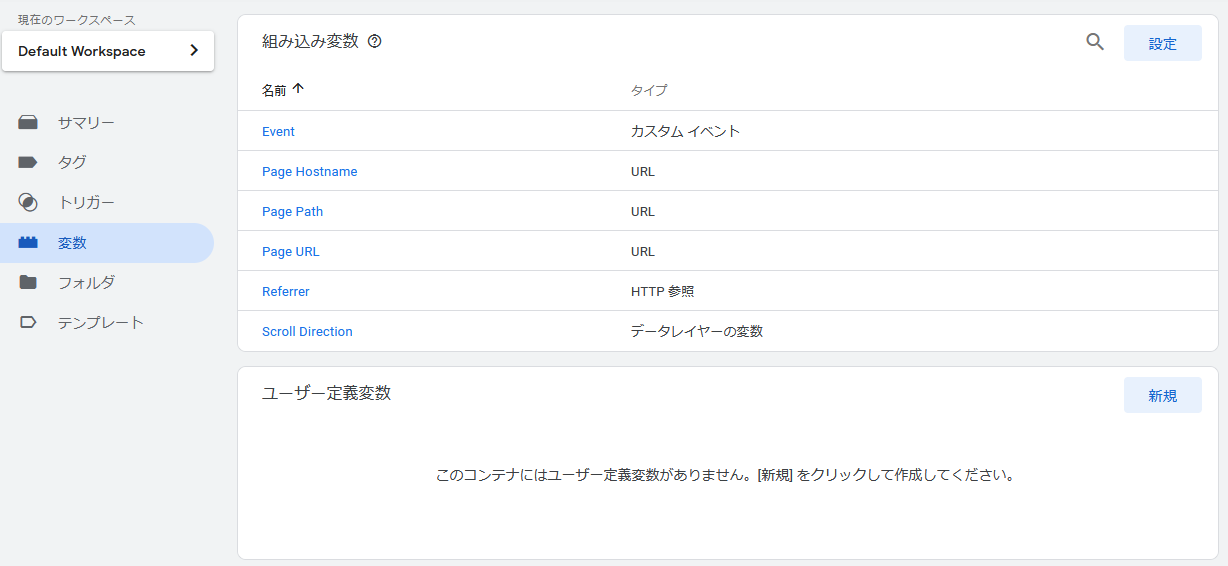Click the テンプレート template icon
The height and width of the screenshot is (566, 1228).
tap(28, 323)
